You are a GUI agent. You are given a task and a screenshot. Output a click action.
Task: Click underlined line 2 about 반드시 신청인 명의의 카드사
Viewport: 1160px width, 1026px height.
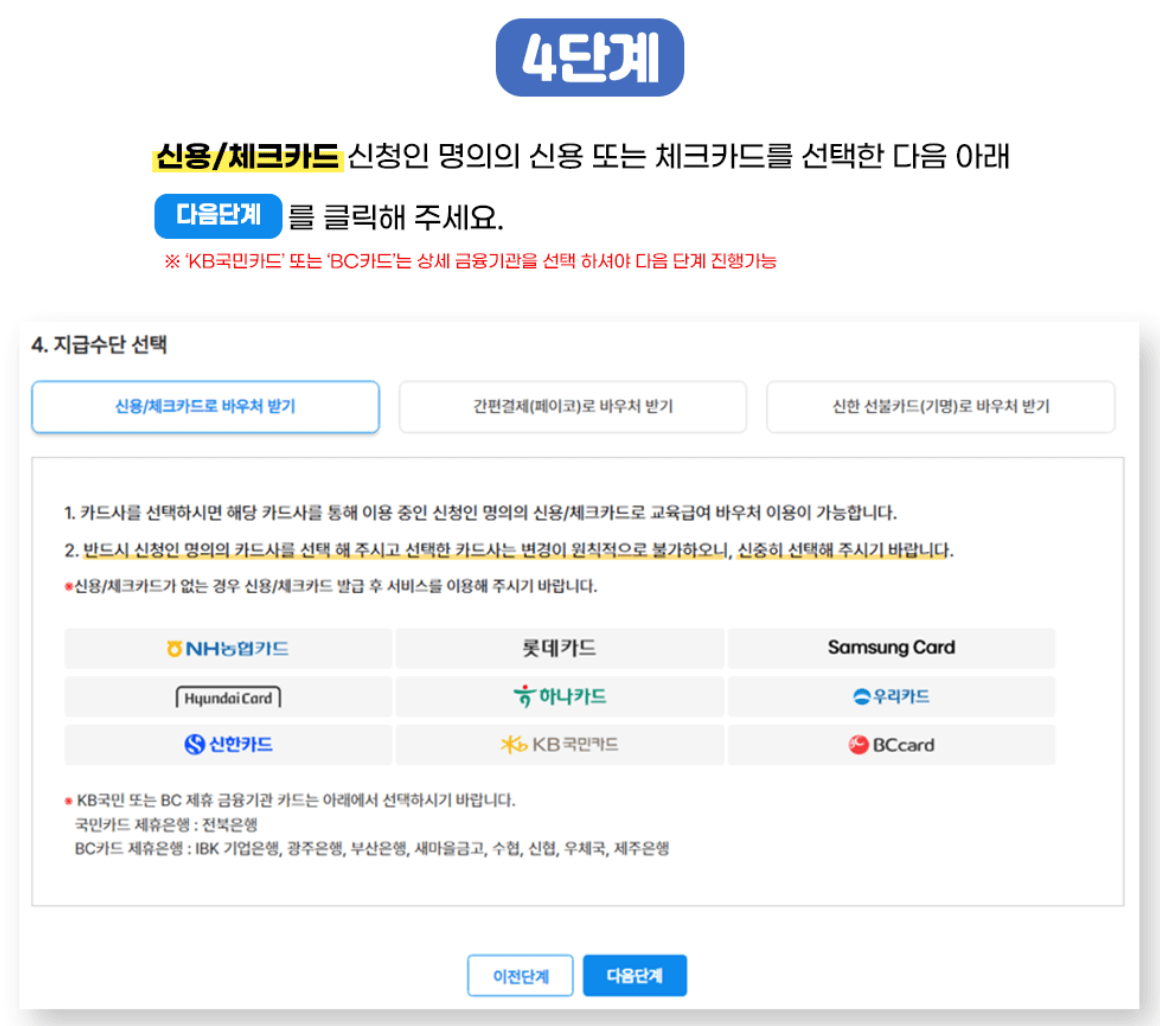point(509,550)
